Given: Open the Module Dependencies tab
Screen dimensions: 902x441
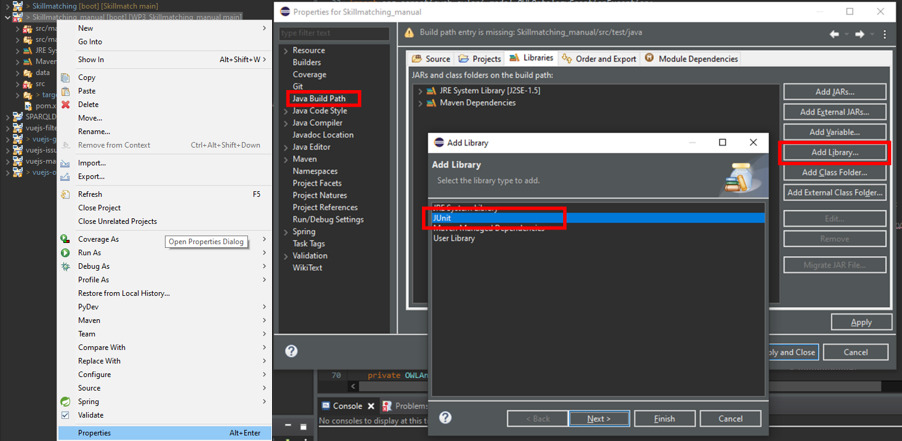Looking at the screenshot, I should tap(691, 59).
